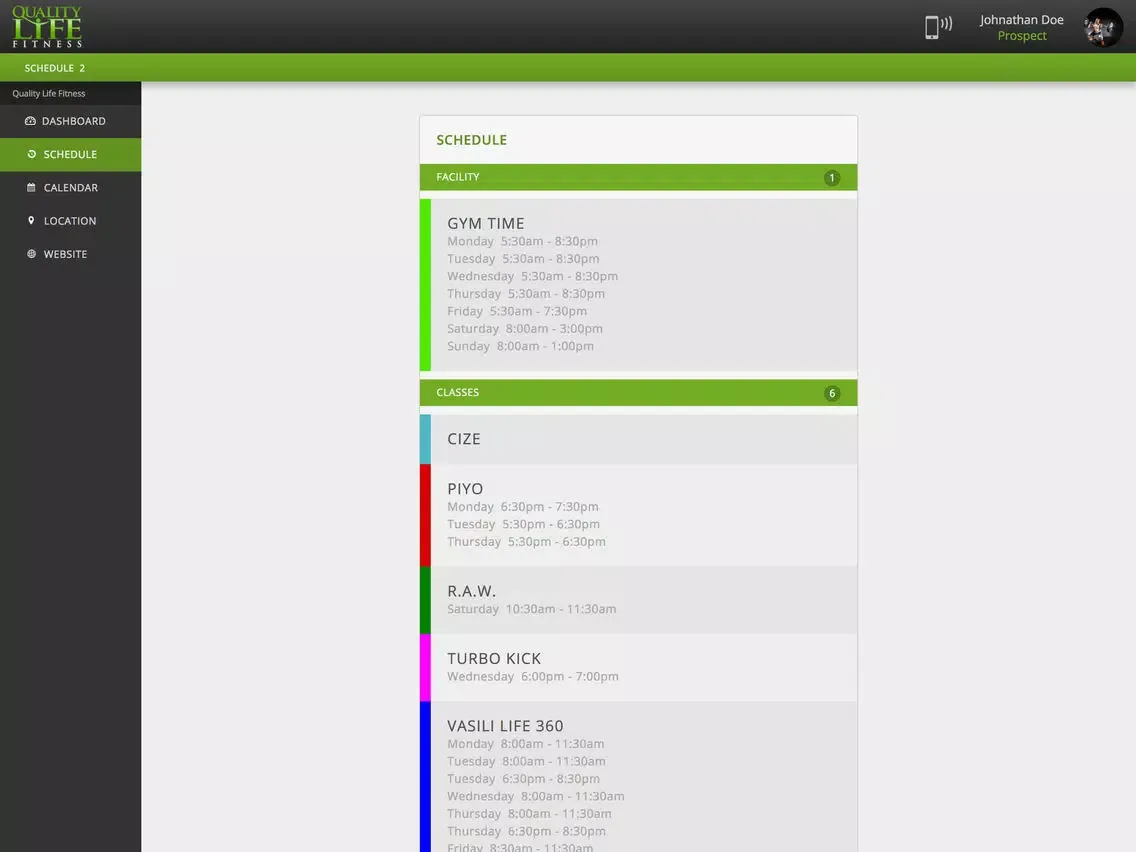The width and height of the screenshot is (1136, 852).
Task: Click the dark green R.A.W. color bar
Action: [x=425, y=600]
